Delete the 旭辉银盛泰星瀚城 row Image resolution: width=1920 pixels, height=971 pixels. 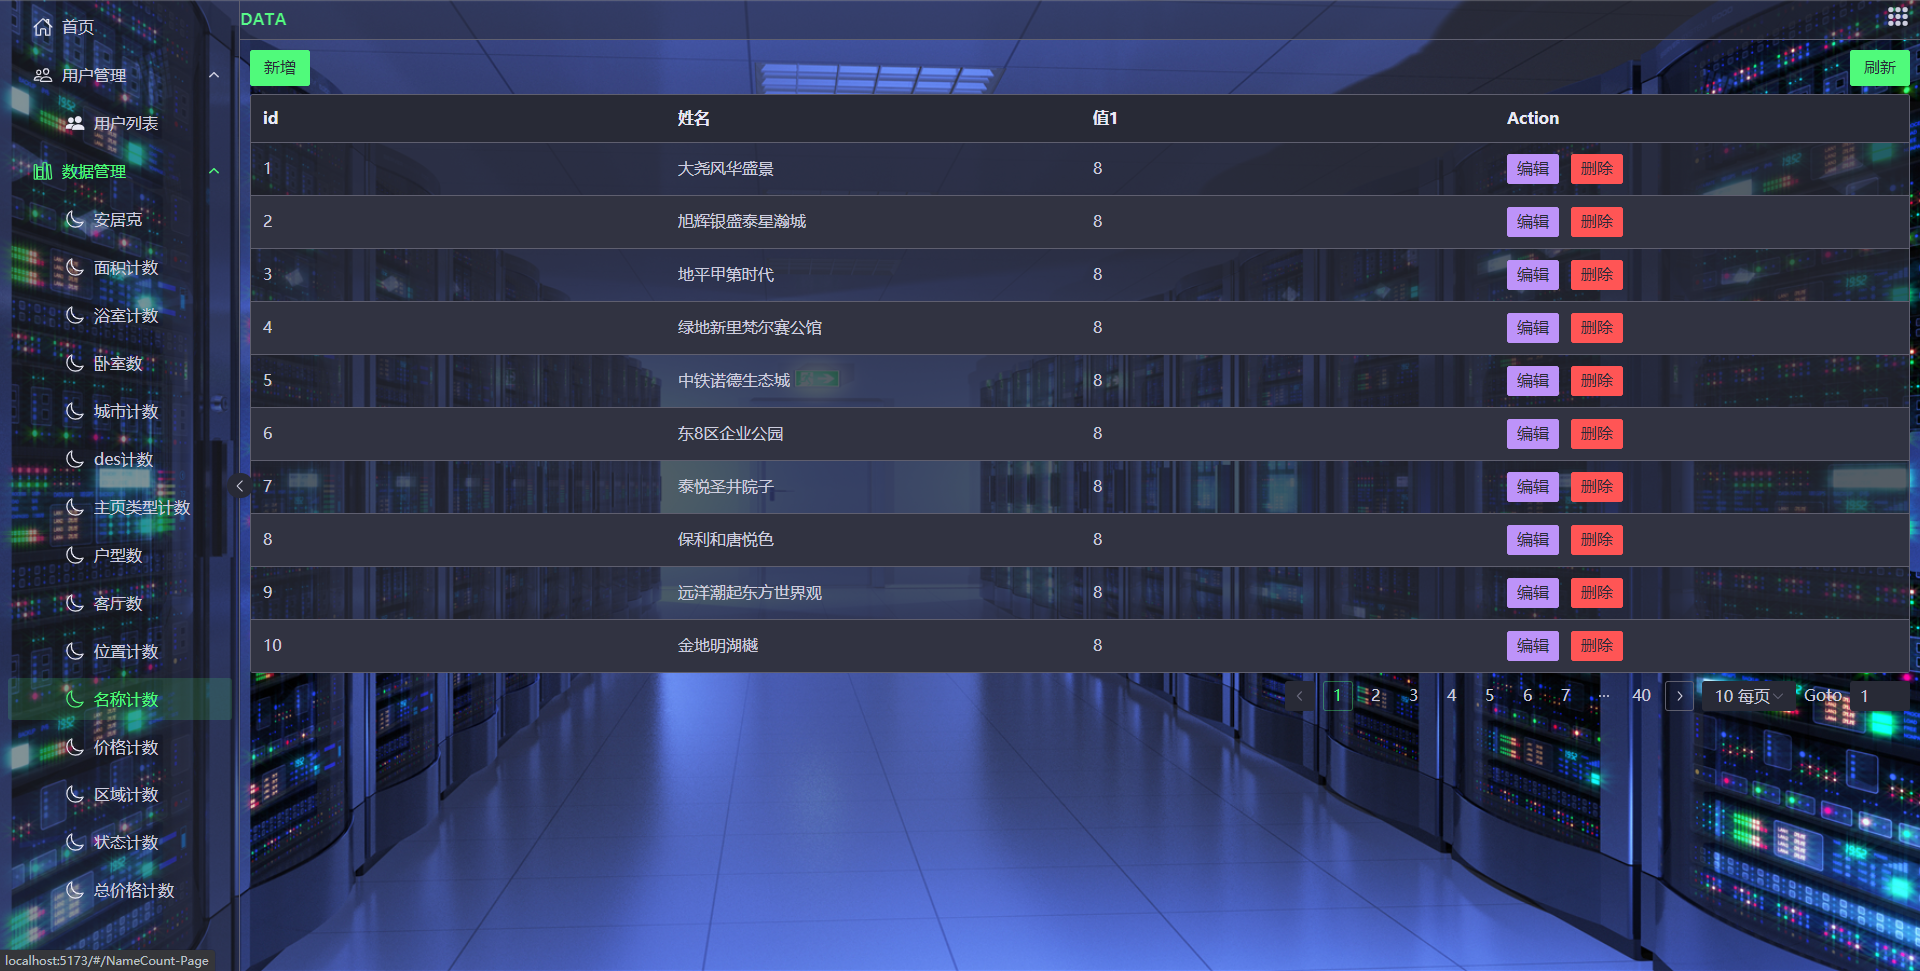point(1596,222)
